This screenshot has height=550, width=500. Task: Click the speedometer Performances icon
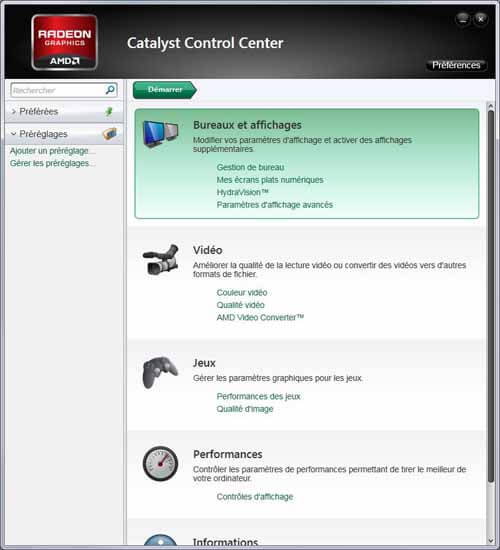[x=160, y=463]
